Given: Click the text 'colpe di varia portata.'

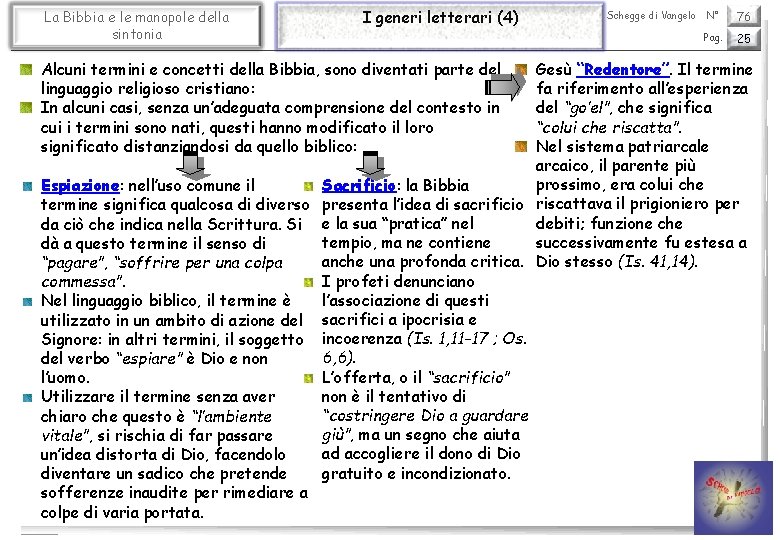Looking at the screenshot, I should pos(122,512).
